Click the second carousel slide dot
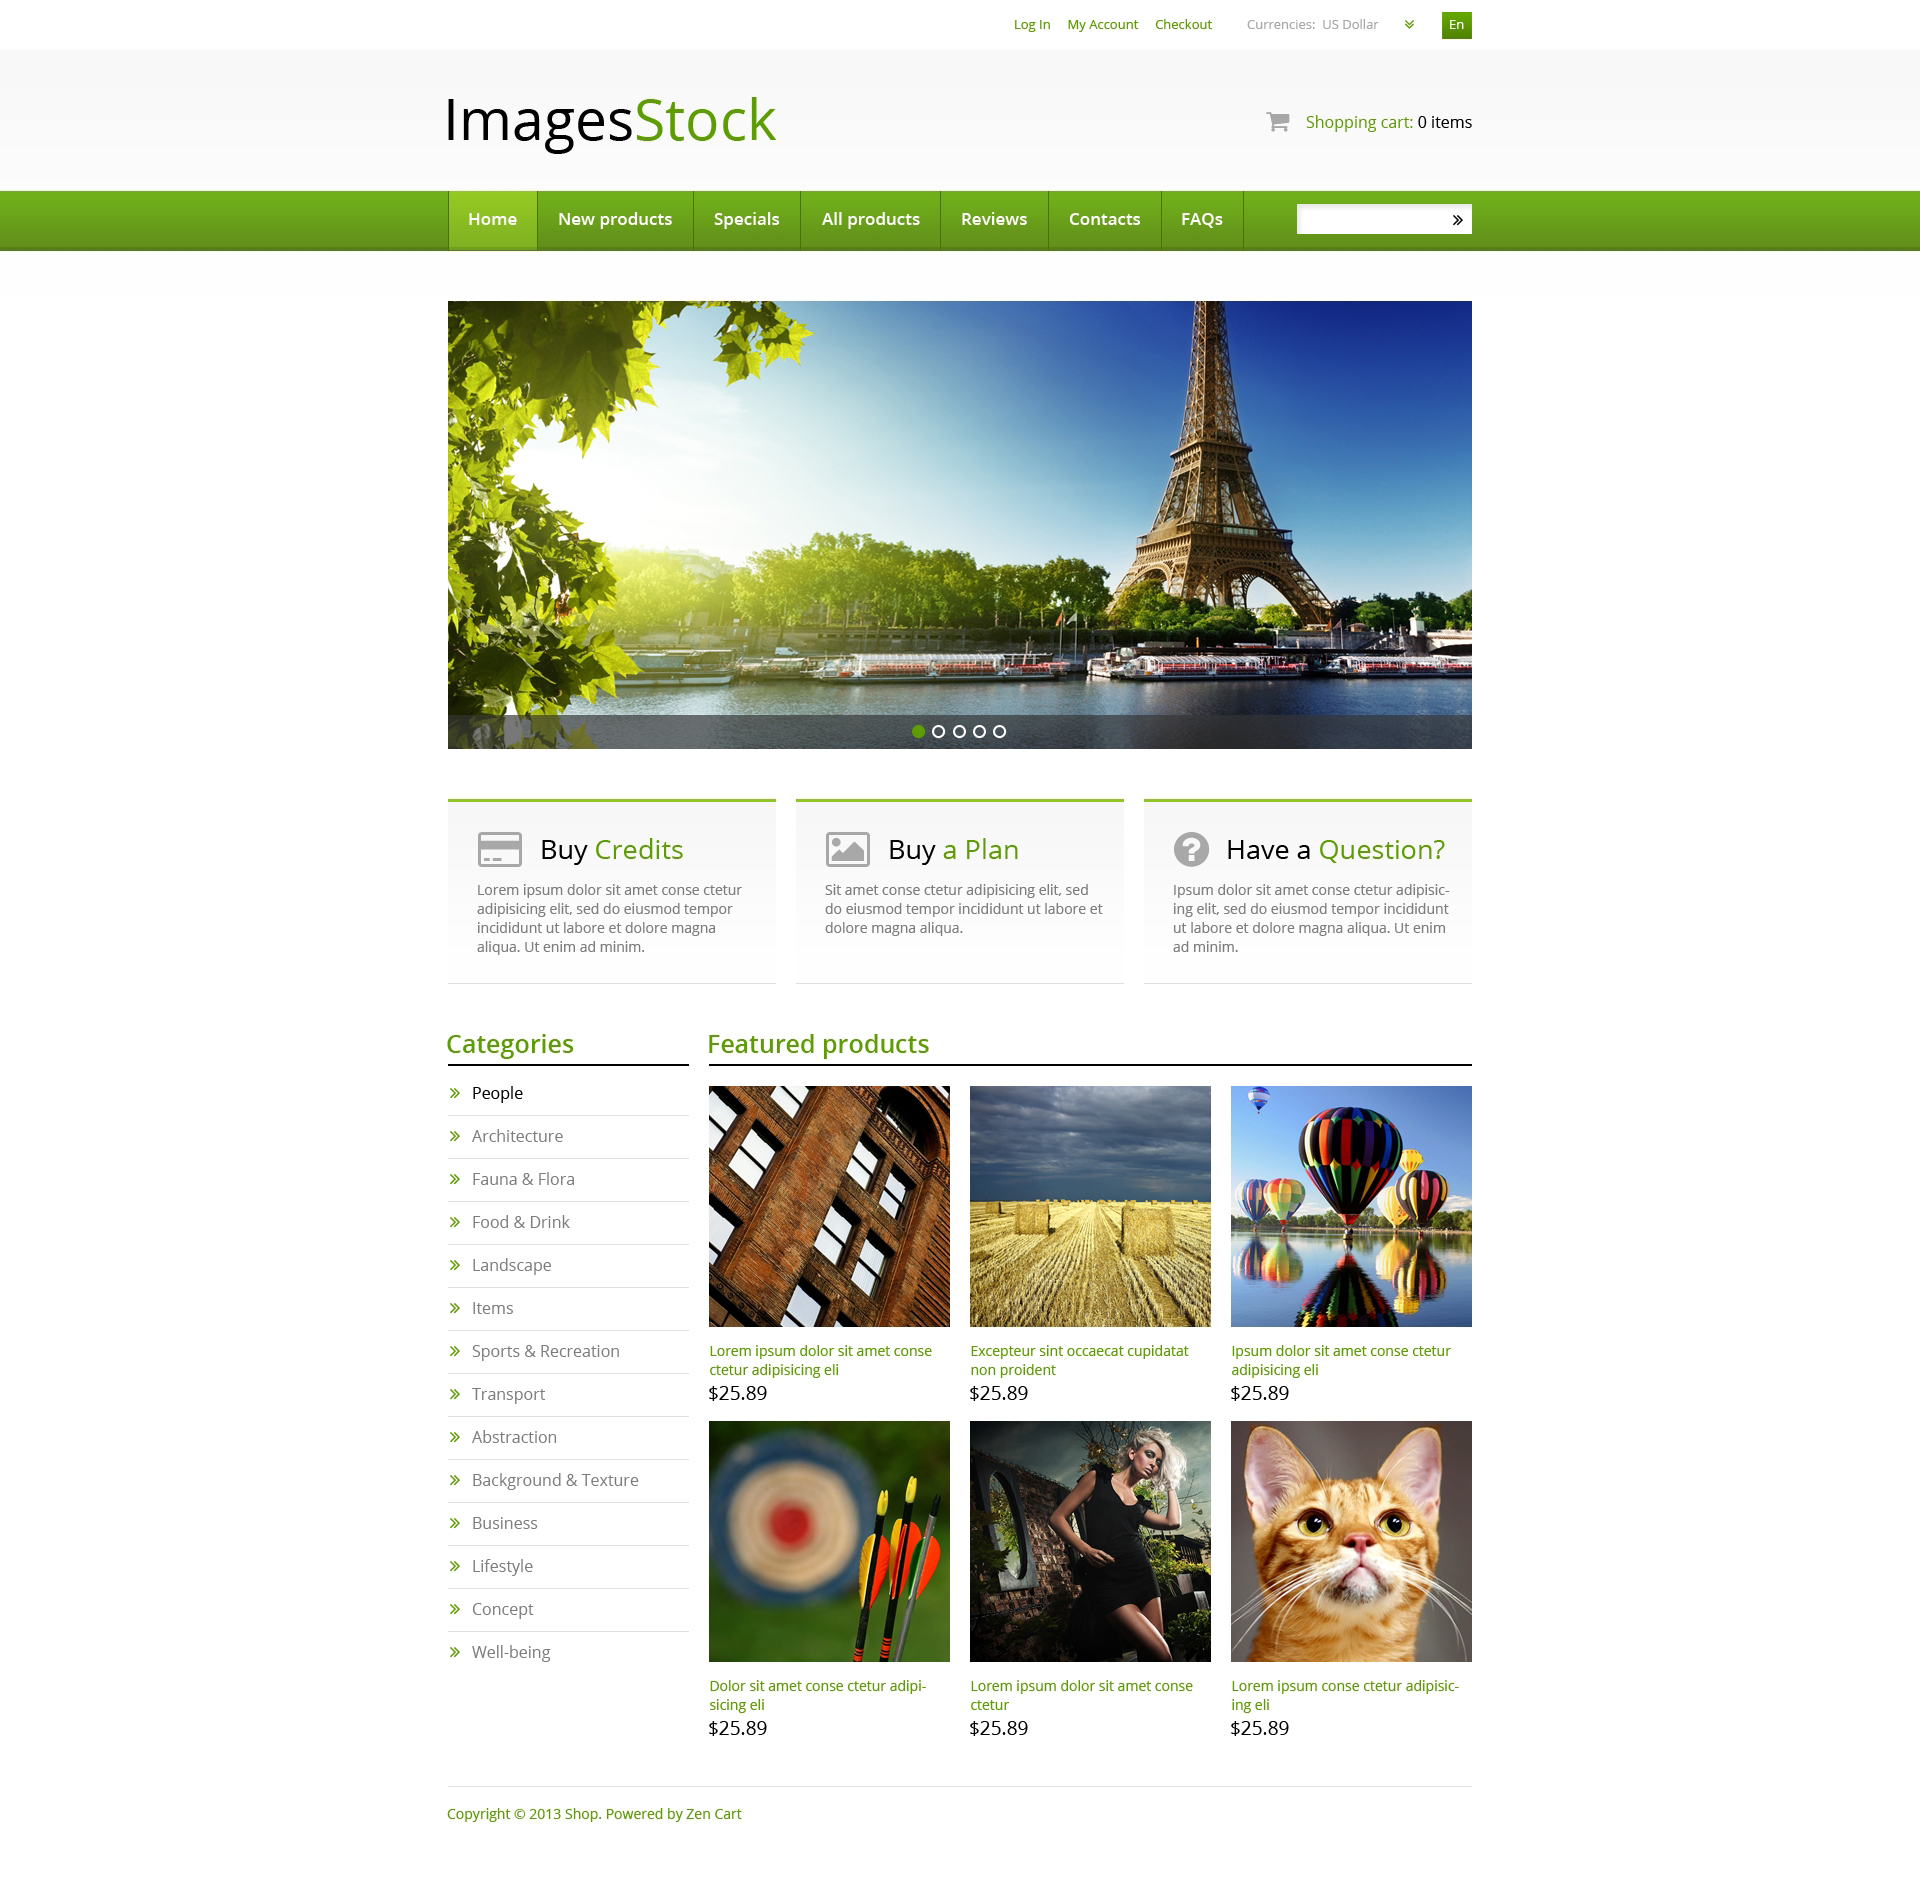Screen dimensions: 1920x1901 pyautogui.click(x=940, y=729)
